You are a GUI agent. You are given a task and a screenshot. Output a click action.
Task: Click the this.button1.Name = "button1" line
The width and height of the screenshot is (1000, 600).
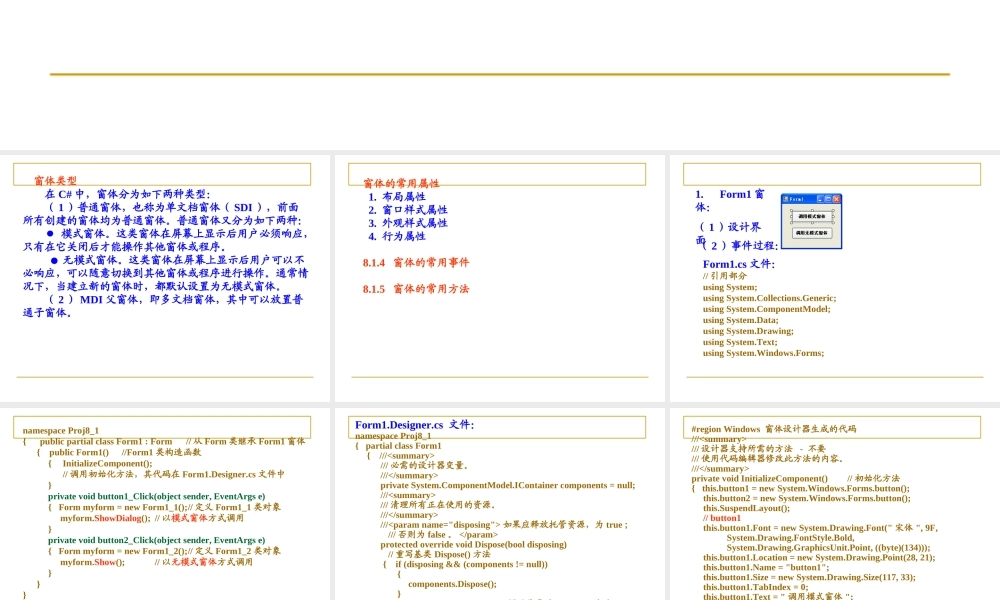[766, 567]
